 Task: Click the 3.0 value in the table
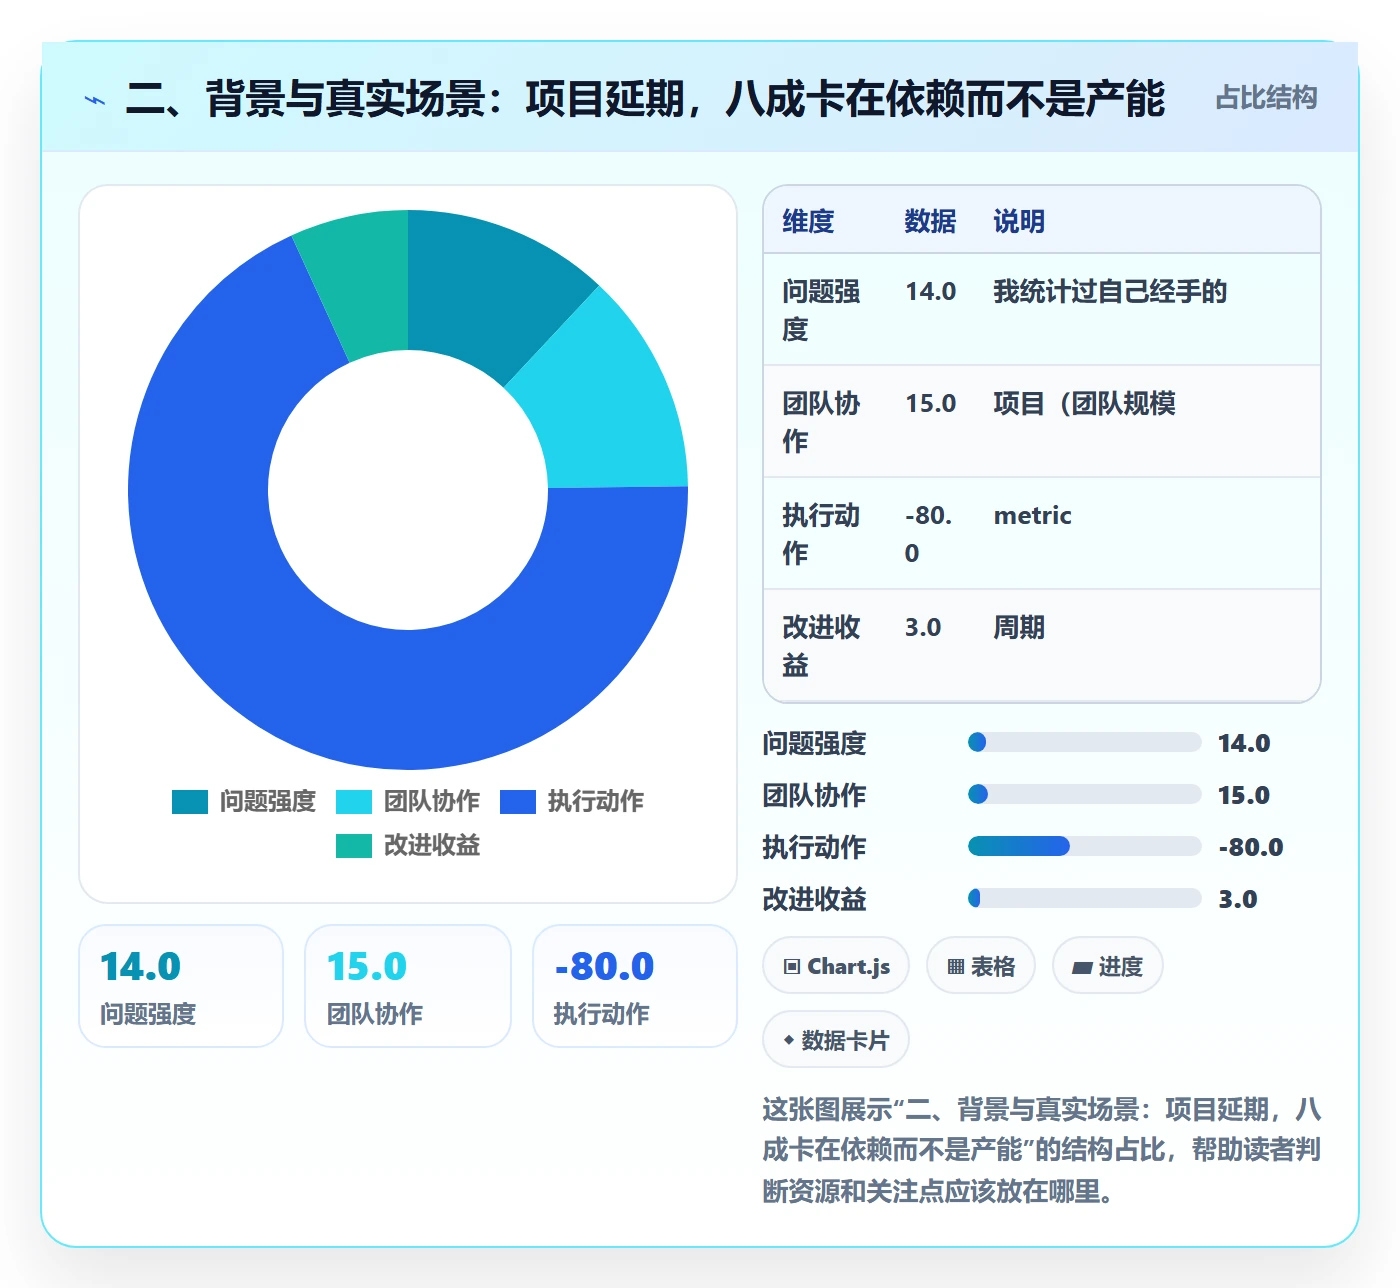click(923, 628)
